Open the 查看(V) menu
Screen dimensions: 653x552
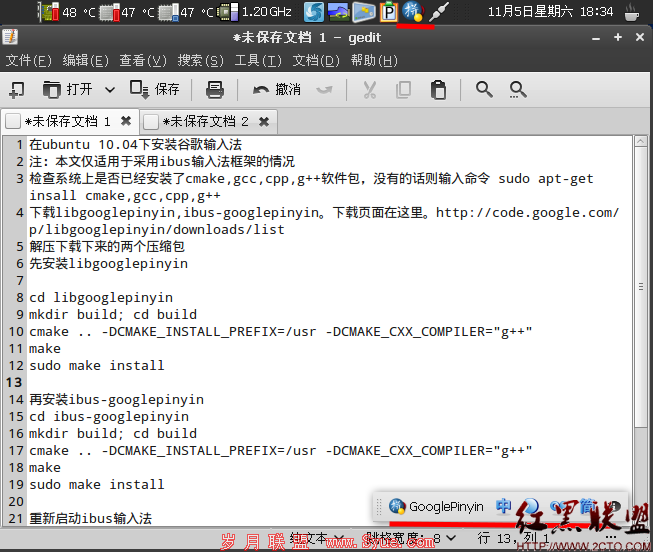142,61
